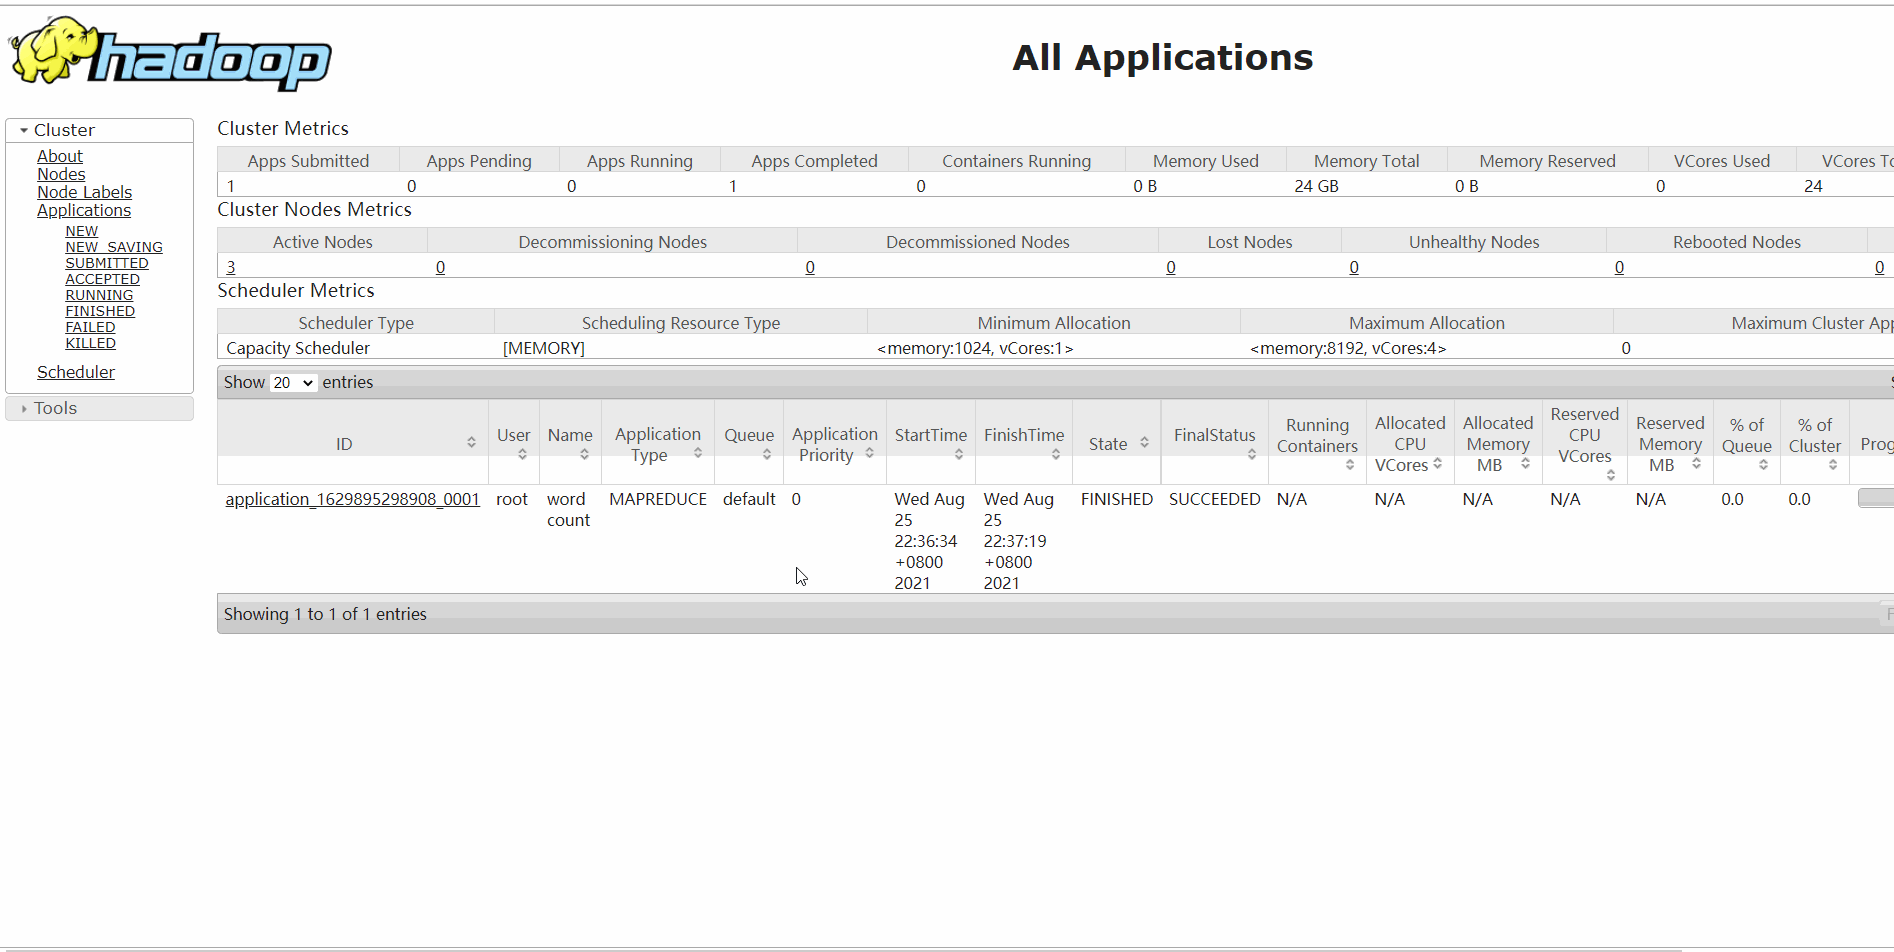Sort by State column arrows
The height and width of the screenshot is (952, 1894).
click(1144, 442)
